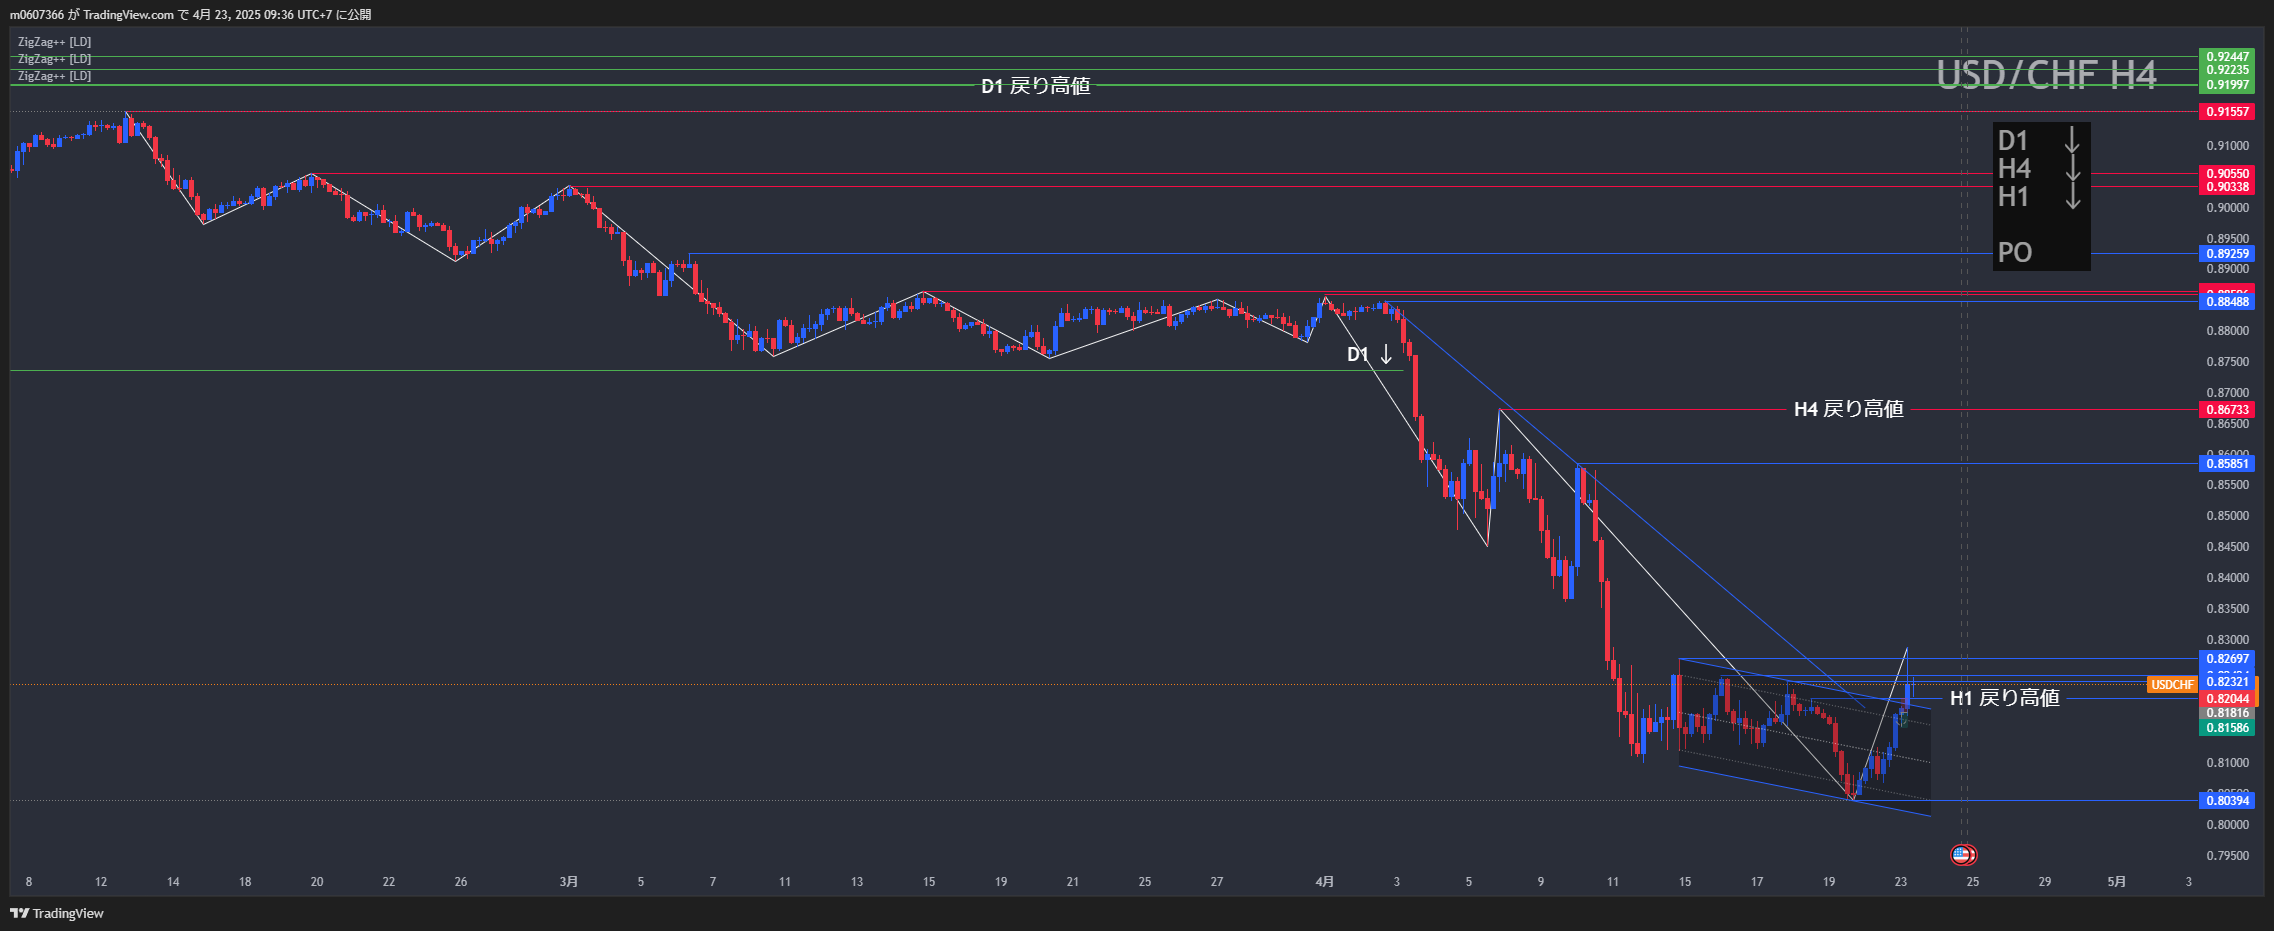Select the third ZigZag++ [LD] indicator legend
This screenshot has width=2274, height=931.
54,76
